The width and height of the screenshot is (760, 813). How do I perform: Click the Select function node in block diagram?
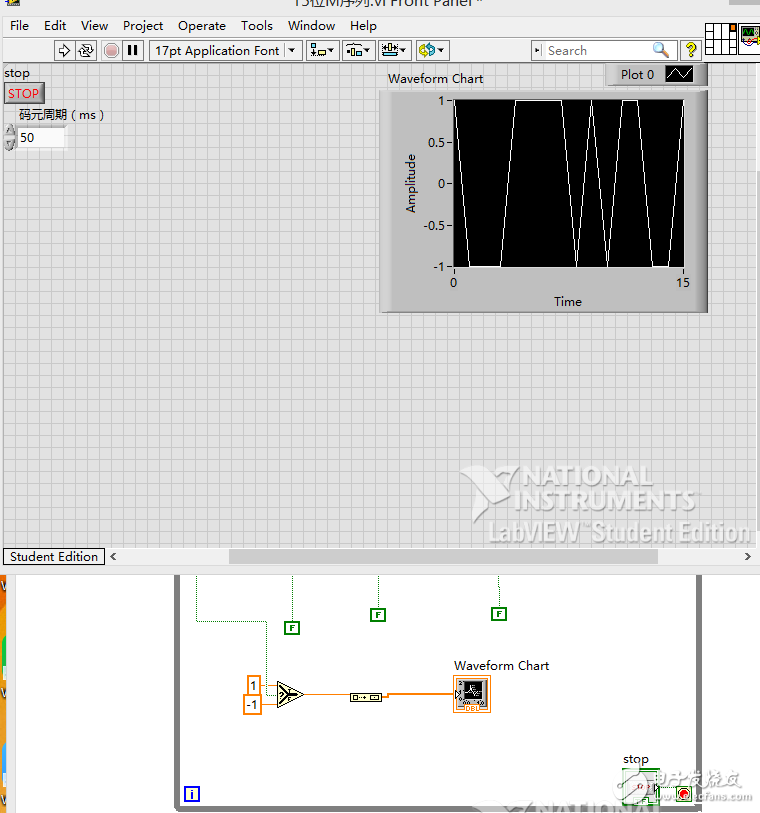290,694
